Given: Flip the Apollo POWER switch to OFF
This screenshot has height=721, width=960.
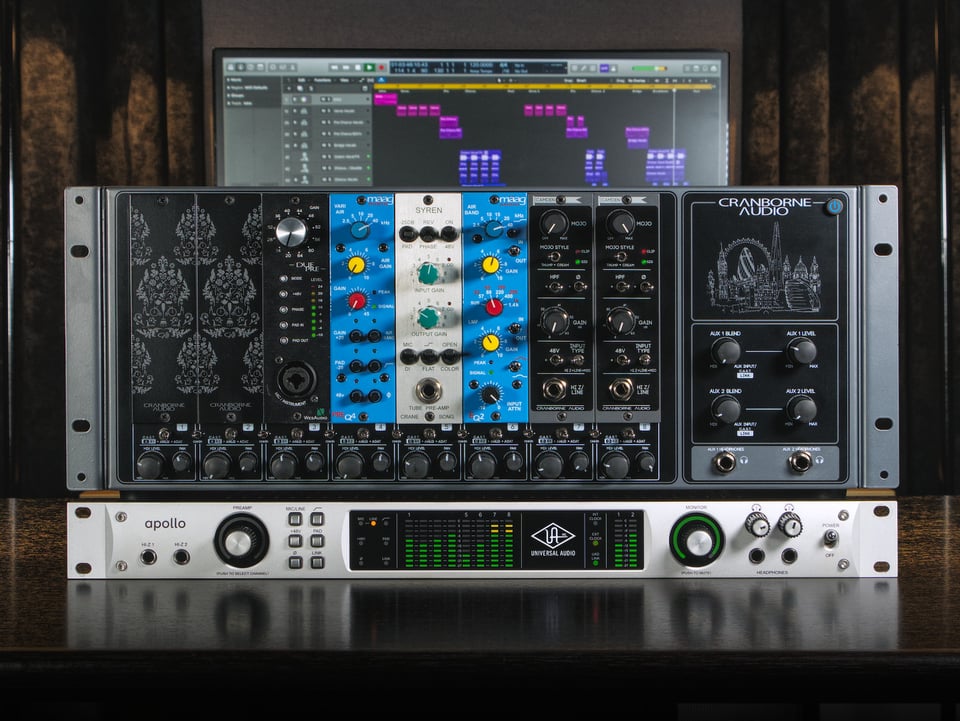Looking at the screenshot, I should click(831, 540).
